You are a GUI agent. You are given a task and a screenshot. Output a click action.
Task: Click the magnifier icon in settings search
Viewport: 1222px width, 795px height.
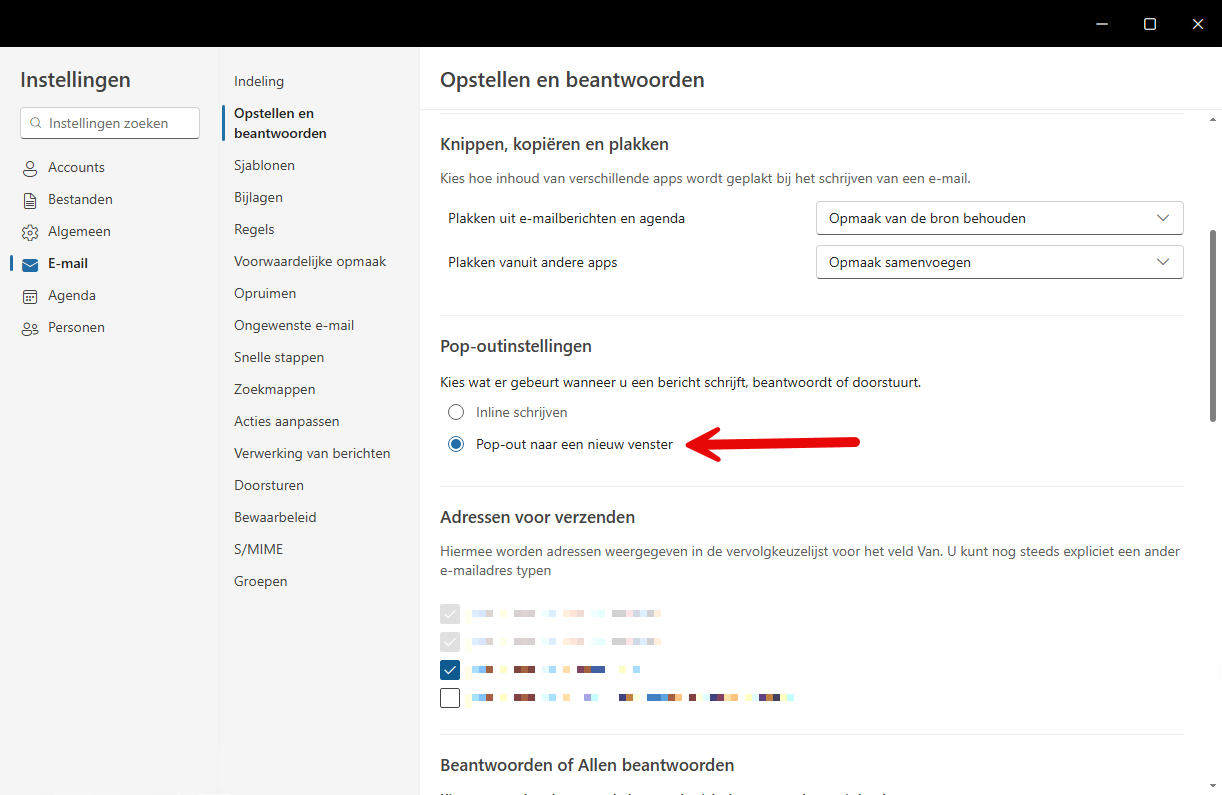(x=37, y=124)
